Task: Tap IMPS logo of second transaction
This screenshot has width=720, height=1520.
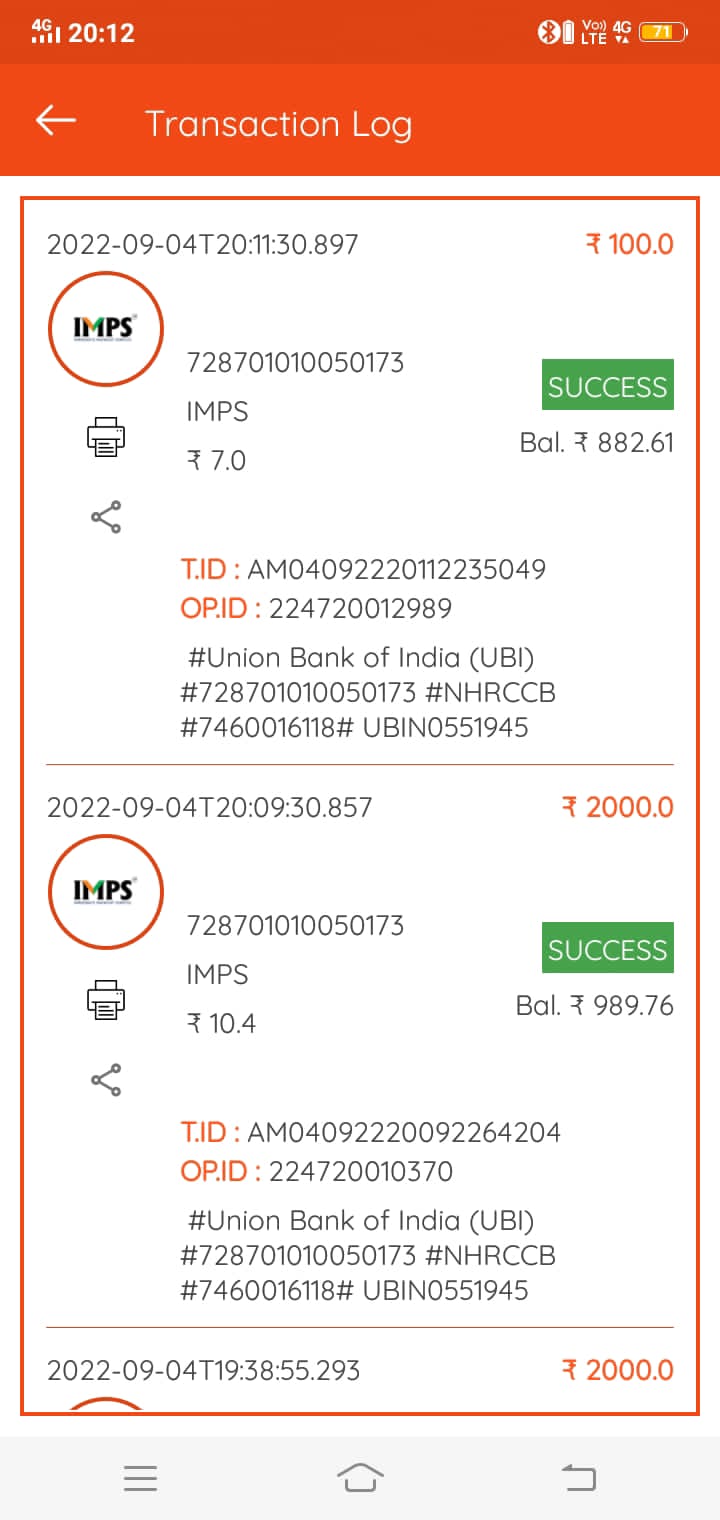Action: coord(105,892)
